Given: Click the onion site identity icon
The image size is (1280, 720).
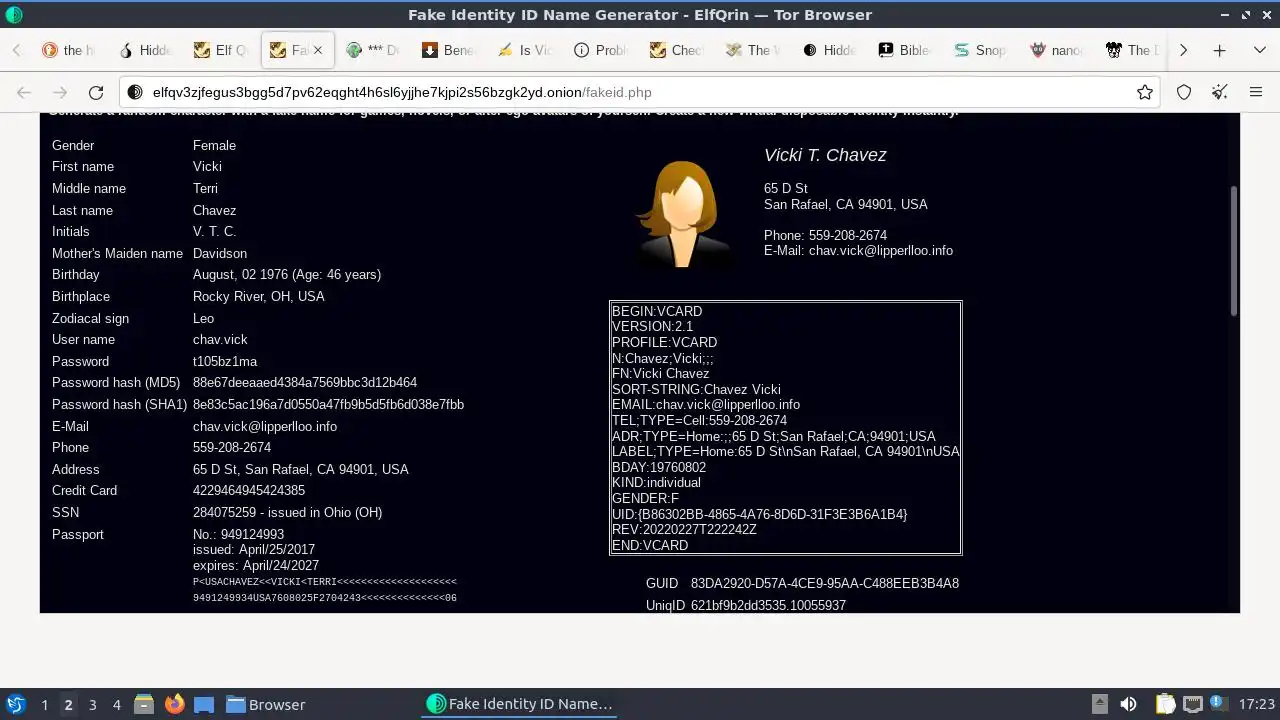Looking at the screenshot, I should [135, 92].
